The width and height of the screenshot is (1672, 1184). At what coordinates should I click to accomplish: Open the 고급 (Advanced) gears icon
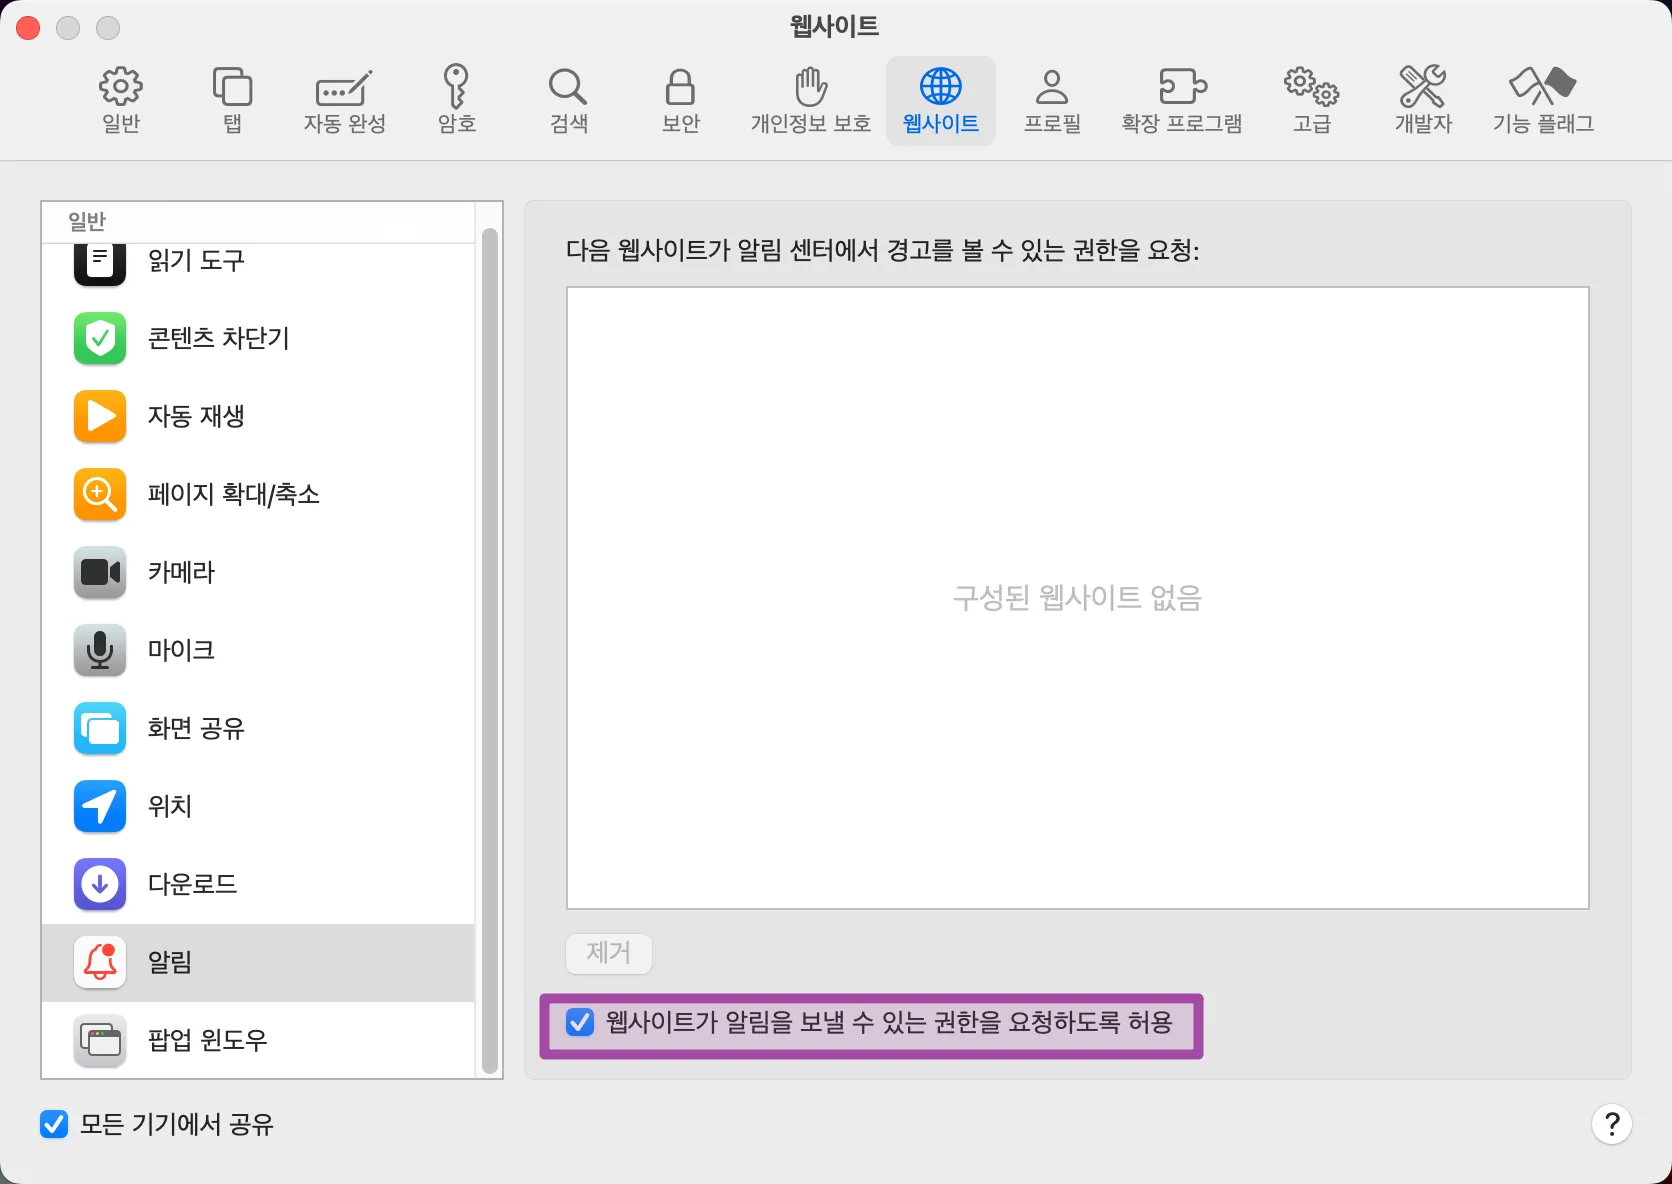(x=1312, y=86)
